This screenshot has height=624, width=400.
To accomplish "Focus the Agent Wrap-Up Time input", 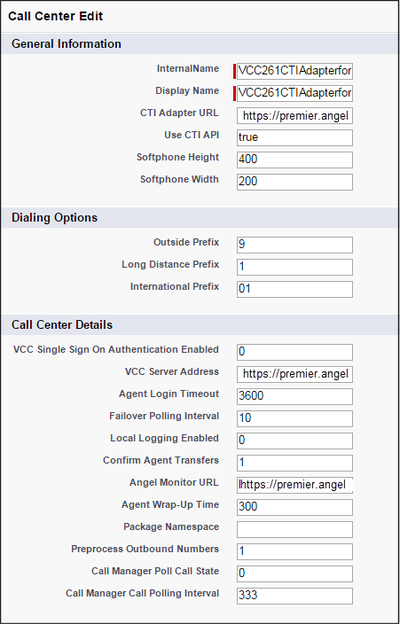I will [x=295, y=507].
